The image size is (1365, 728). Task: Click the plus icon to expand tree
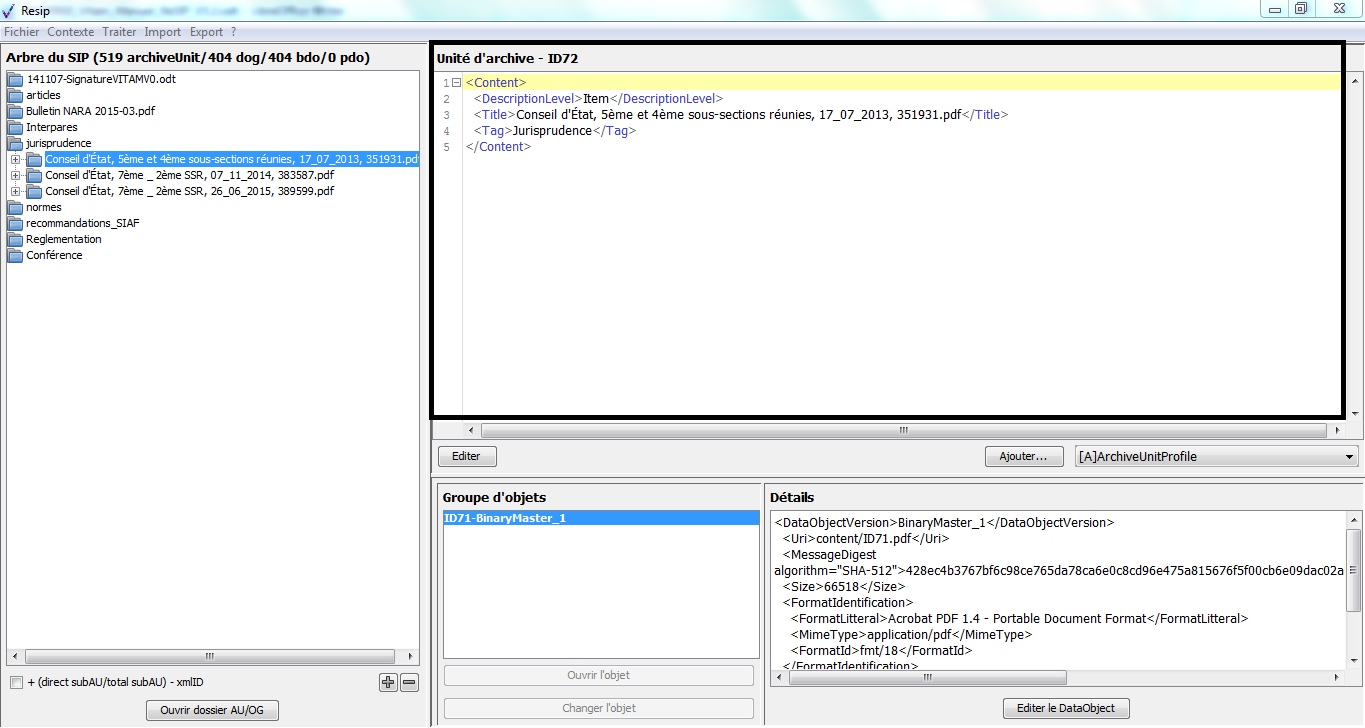(x=388, y=683)
